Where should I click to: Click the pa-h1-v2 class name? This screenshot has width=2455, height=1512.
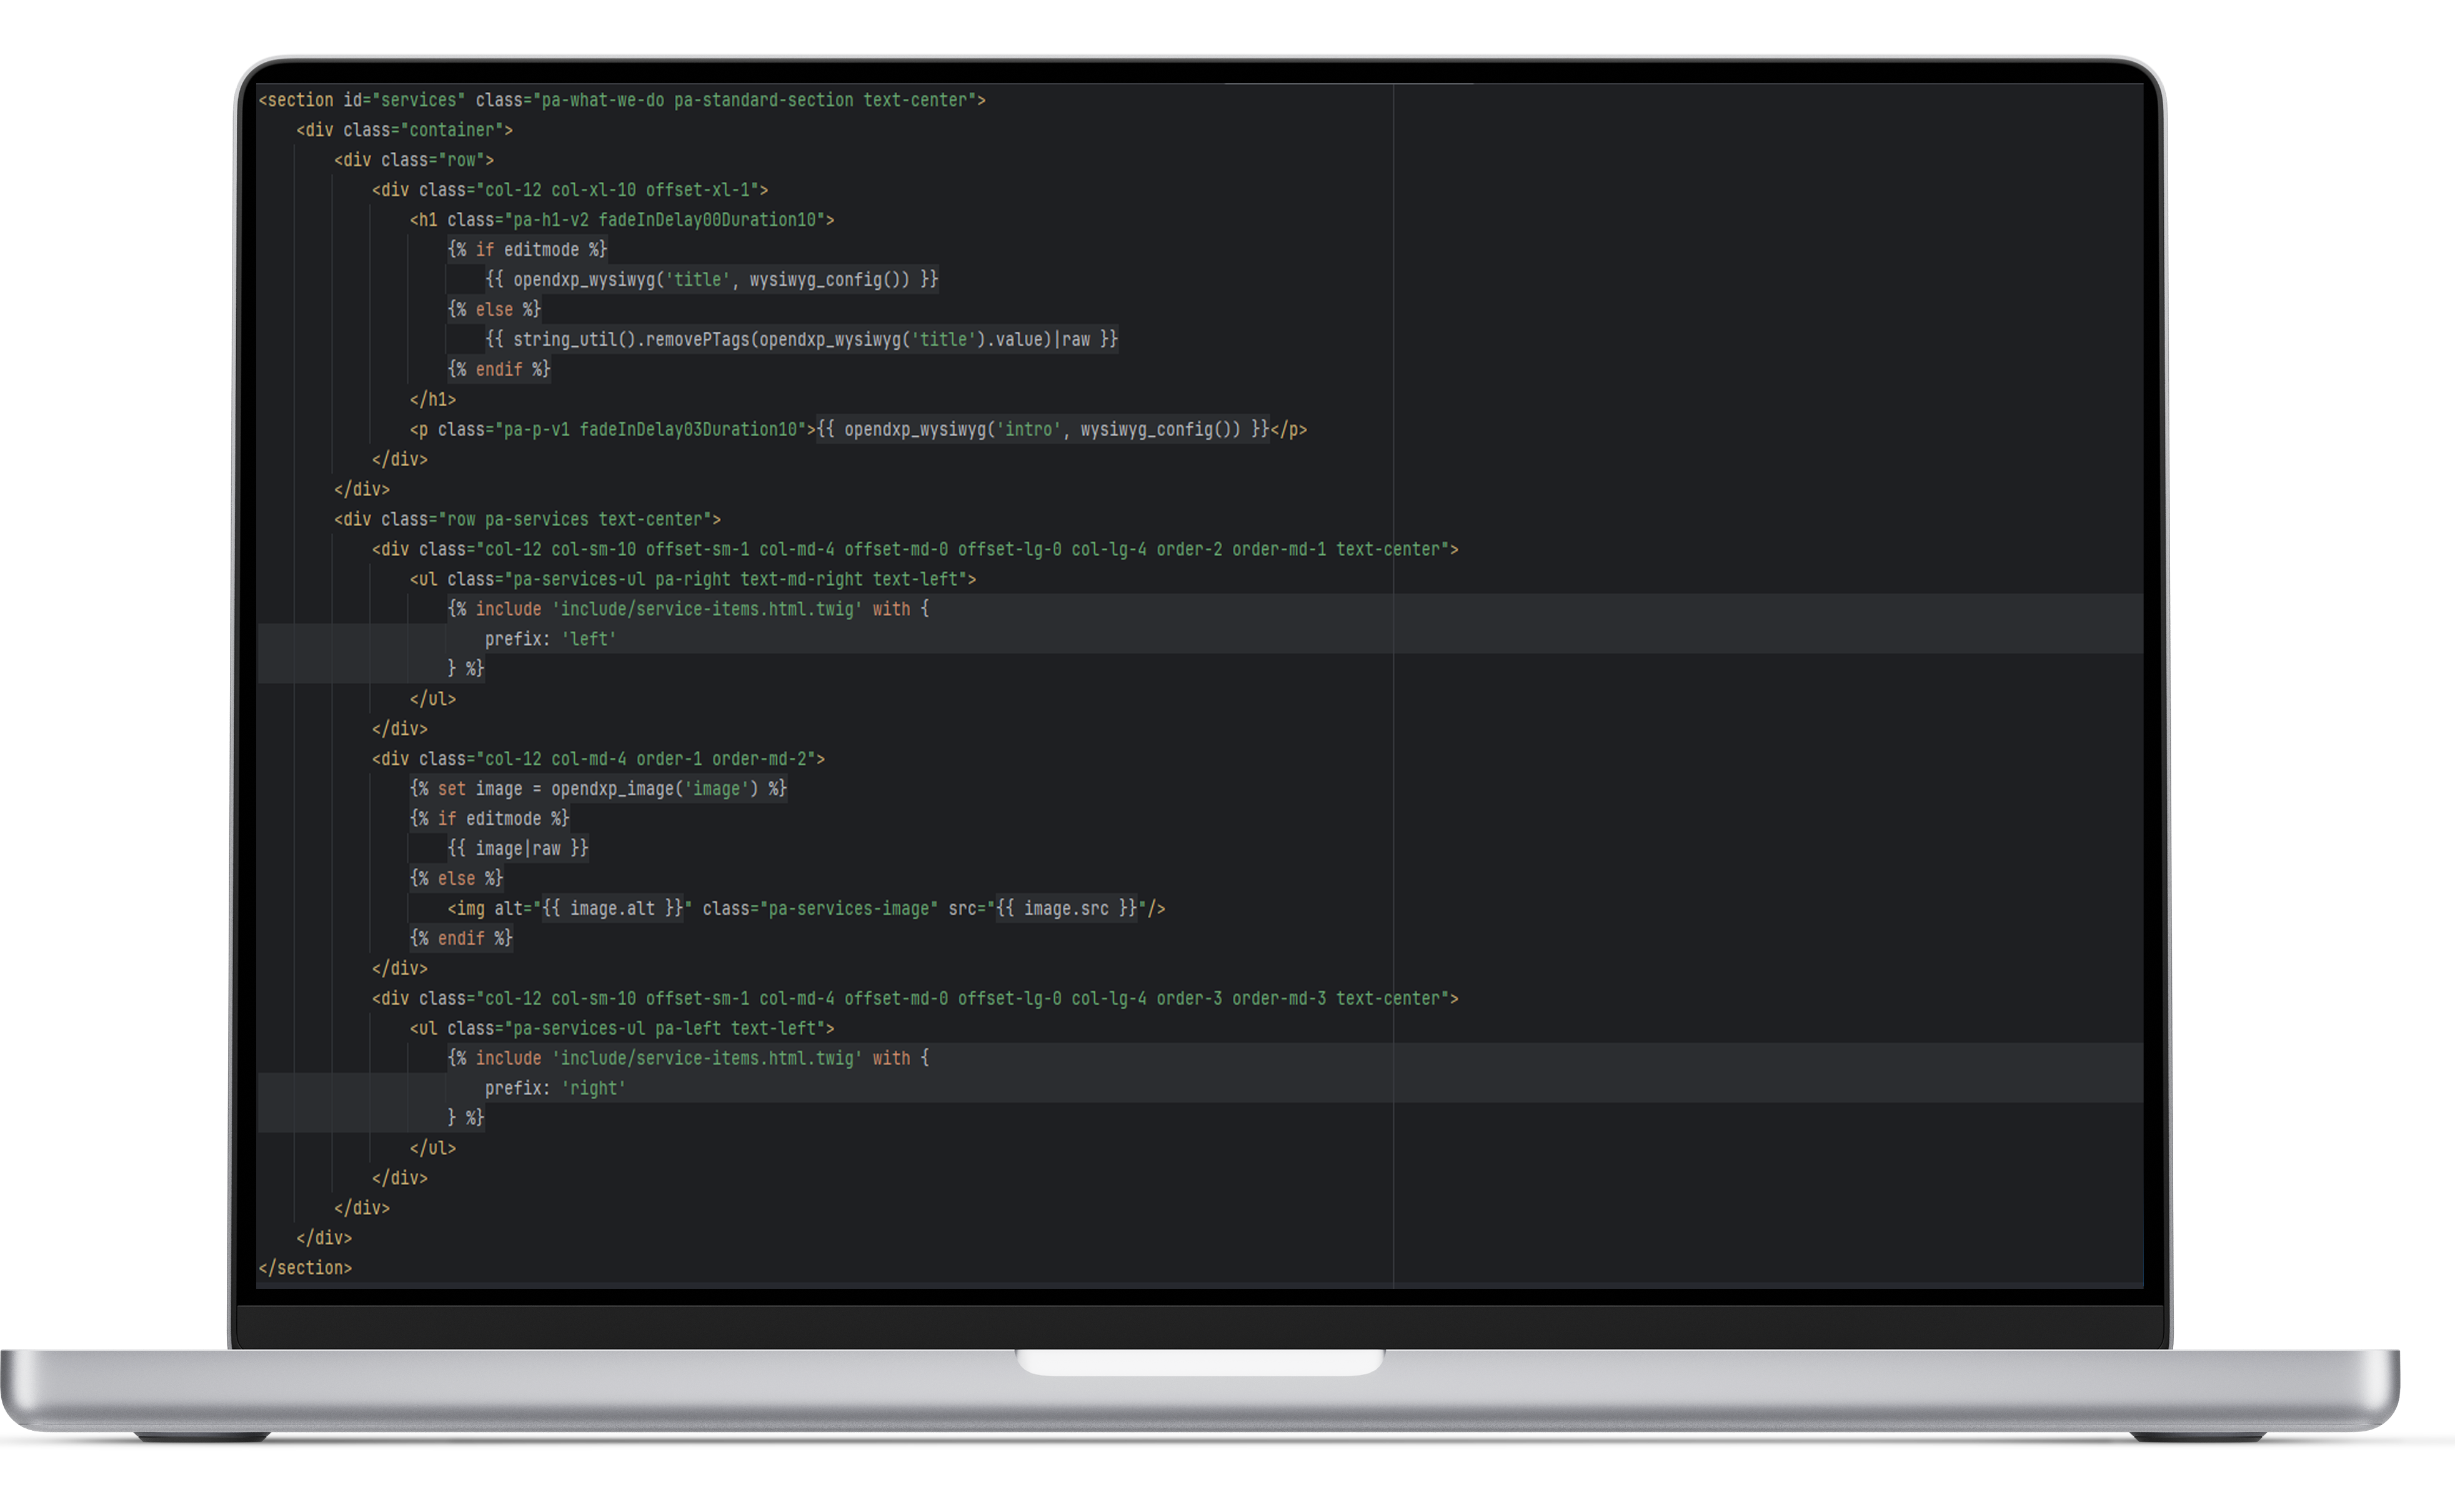[550, 220]
